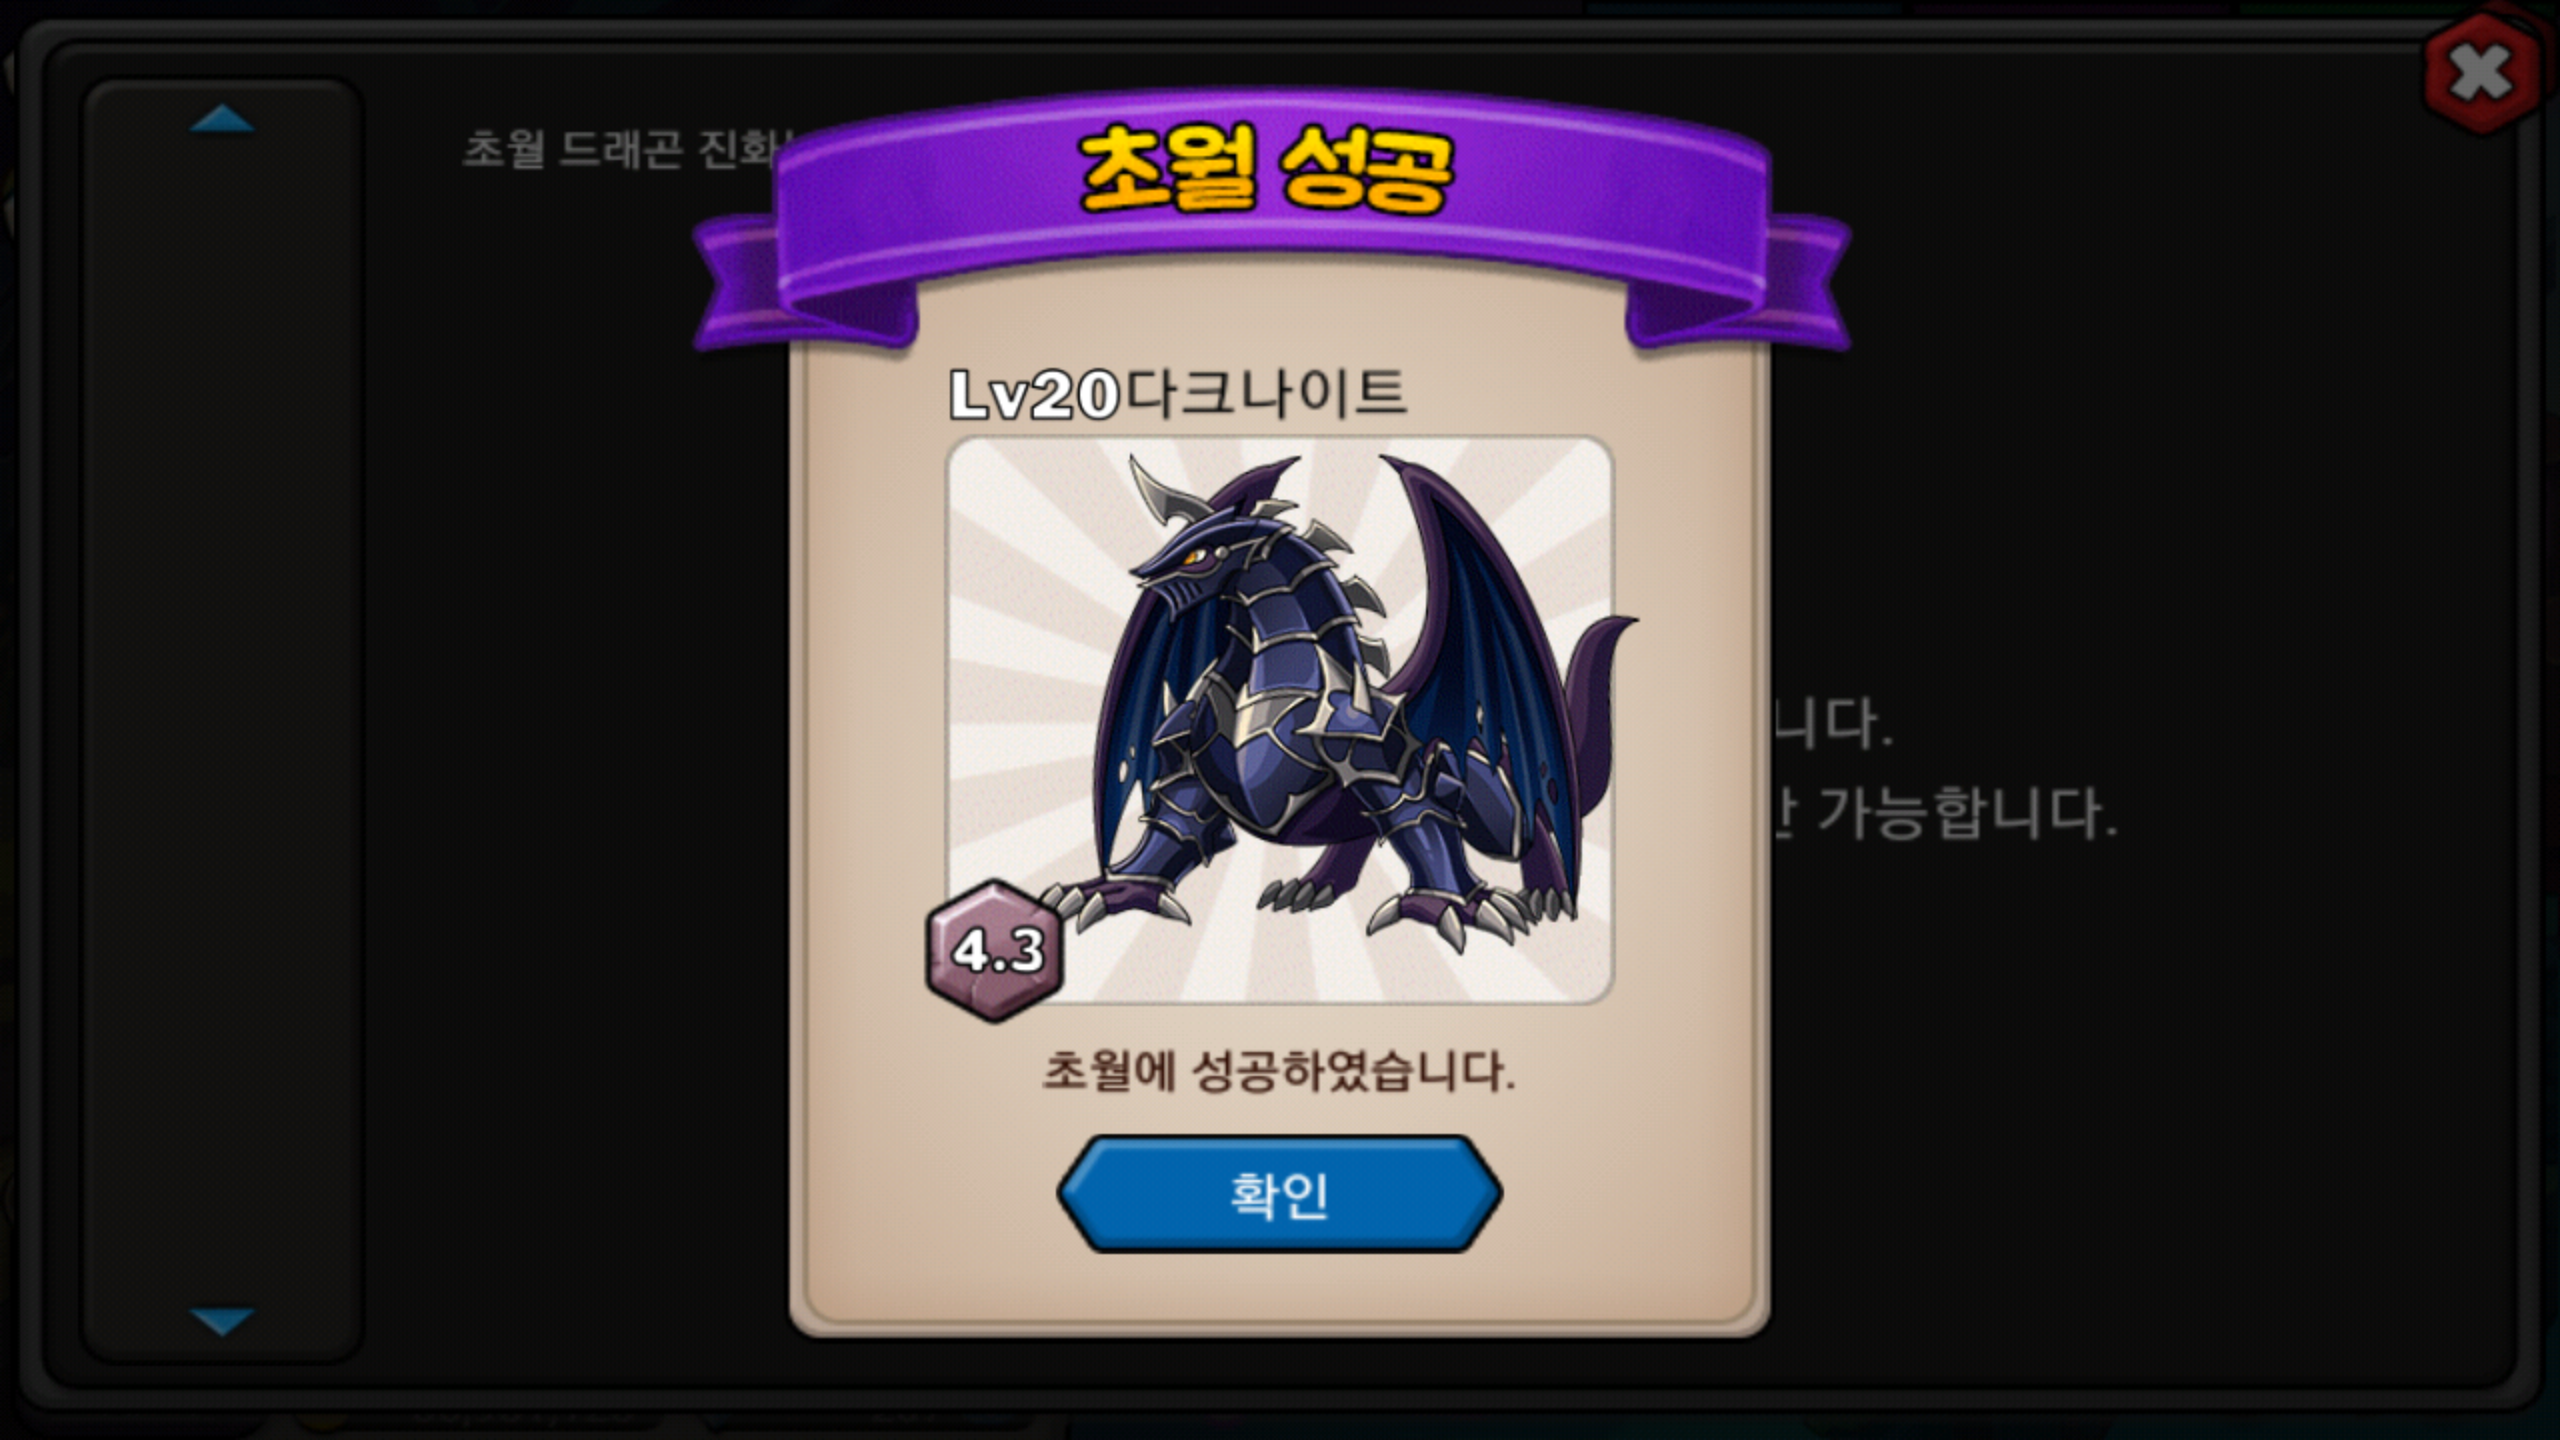This screenshot has width=2560, height=1440.
Task: Click the partial 니다. text beside dialog
Action: (x=1832, y=724)
